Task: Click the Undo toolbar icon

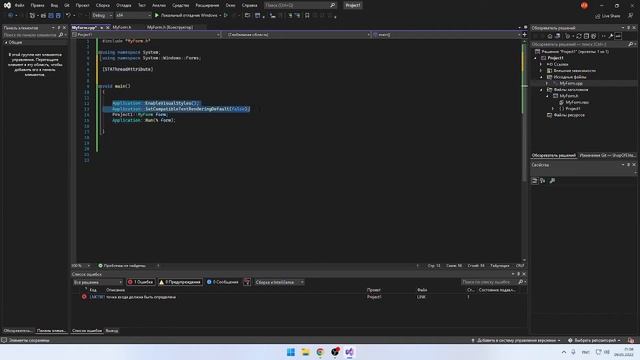Action: pyautogui.click(x=68, y=16)
